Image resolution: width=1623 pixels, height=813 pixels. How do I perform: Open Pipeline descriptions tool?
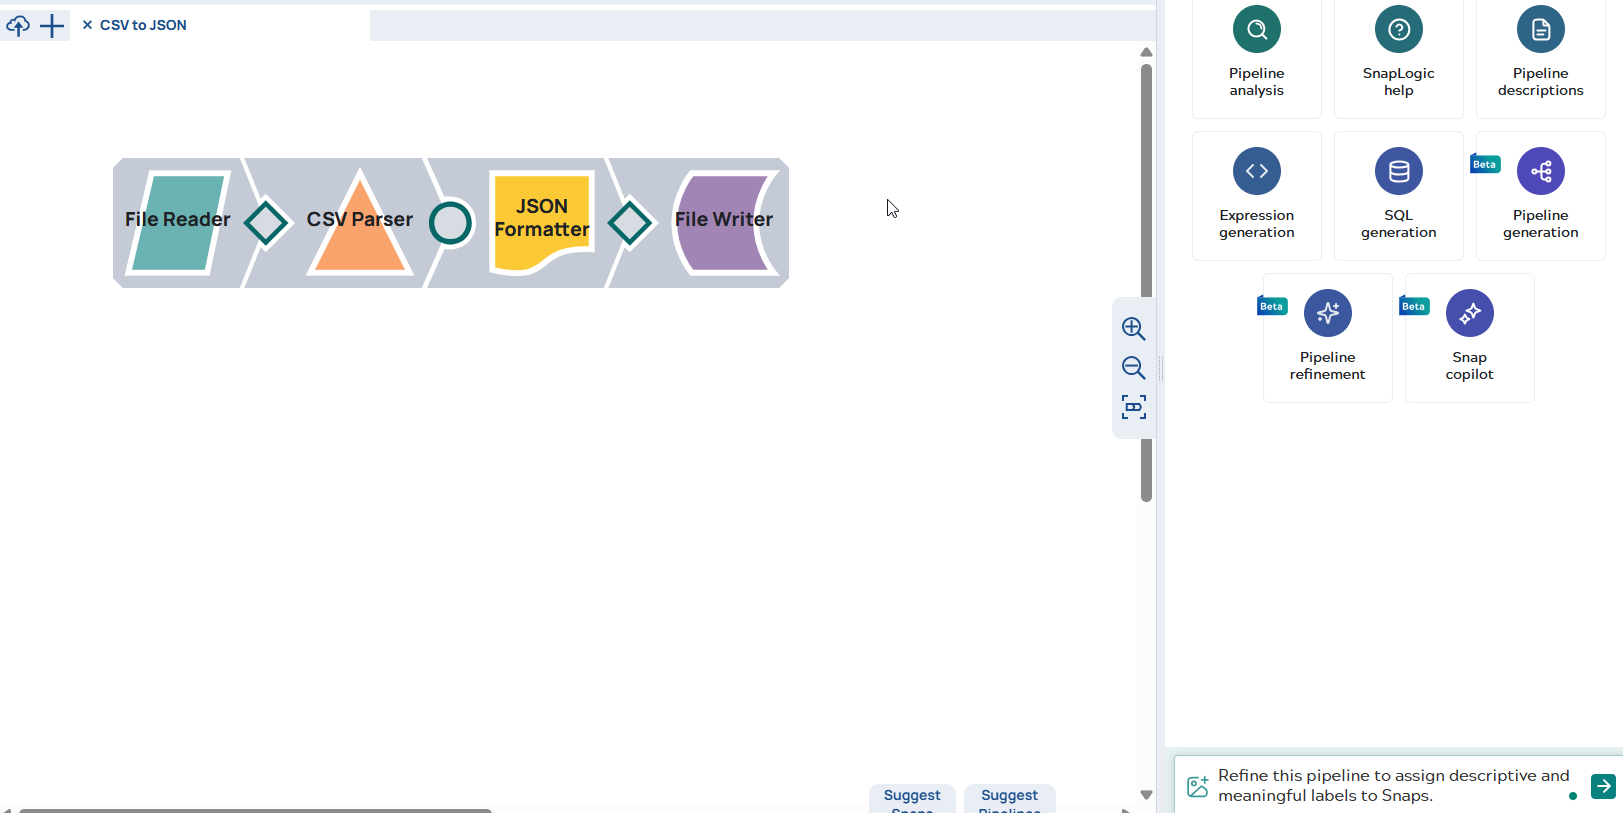(x=1540, y=55)
